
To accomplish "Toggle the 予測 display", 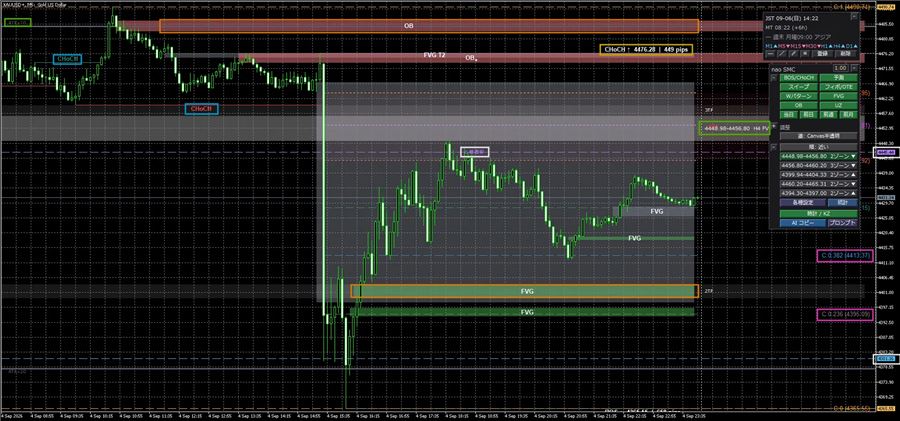I will point(839,78).
